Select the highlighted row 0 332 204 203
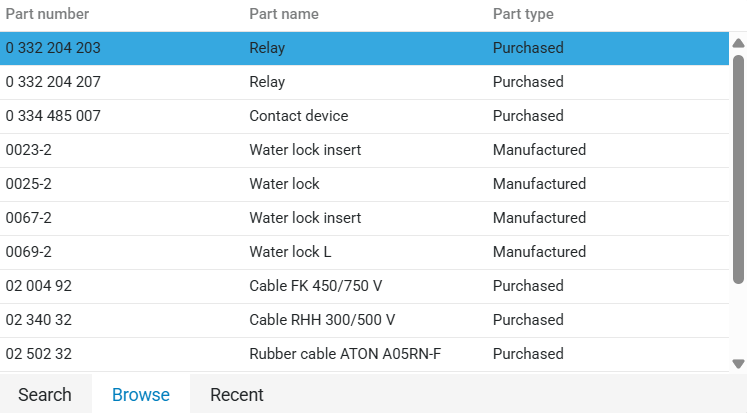 pos(364,48)
